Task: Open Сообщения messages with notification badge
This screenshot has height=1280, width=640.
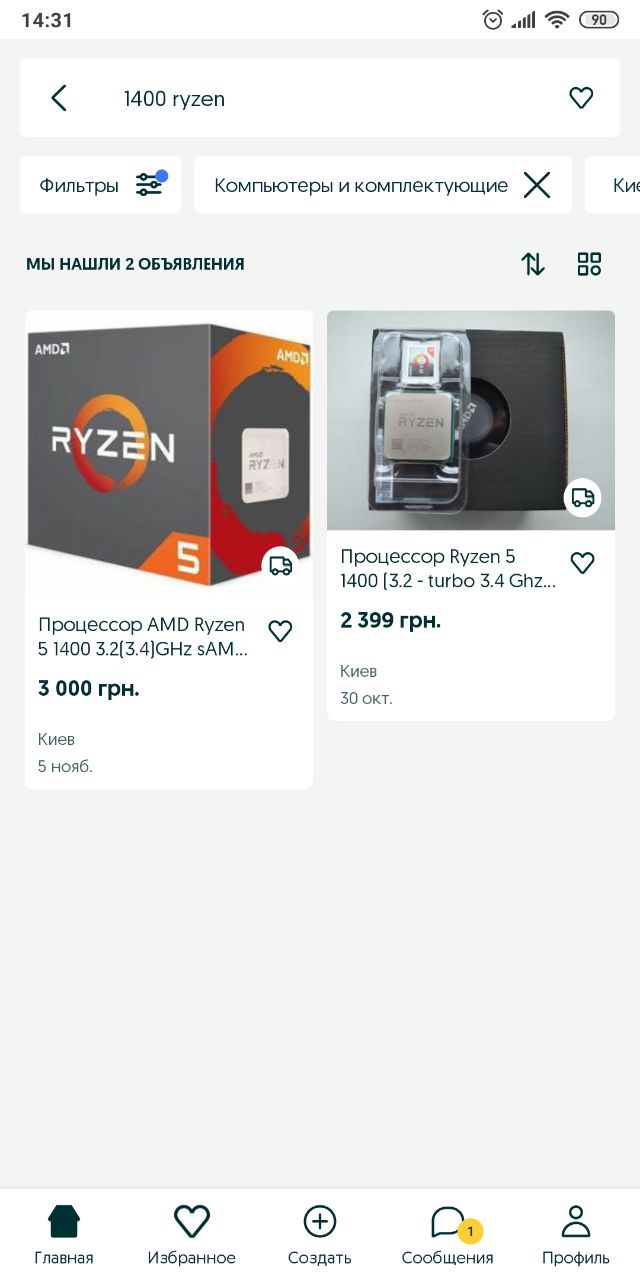Action: [448, 1235]
